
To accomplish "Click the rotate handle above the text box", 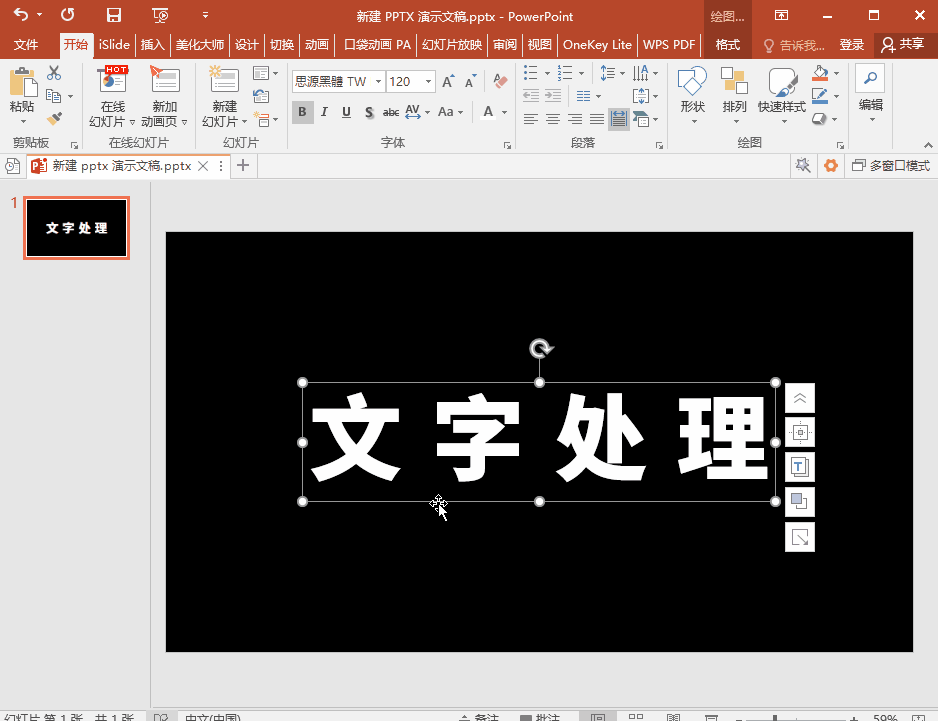I will coord(540,348).
